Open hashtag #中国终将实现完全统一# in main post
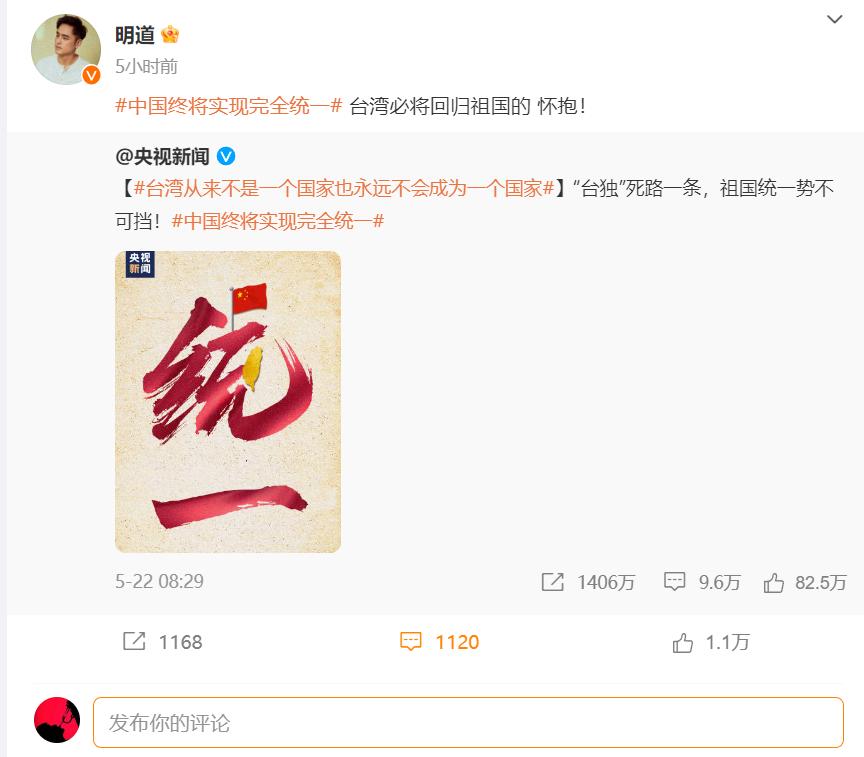Image resolution: width=864 pixels, height=757 pixels. pos(229,106)
